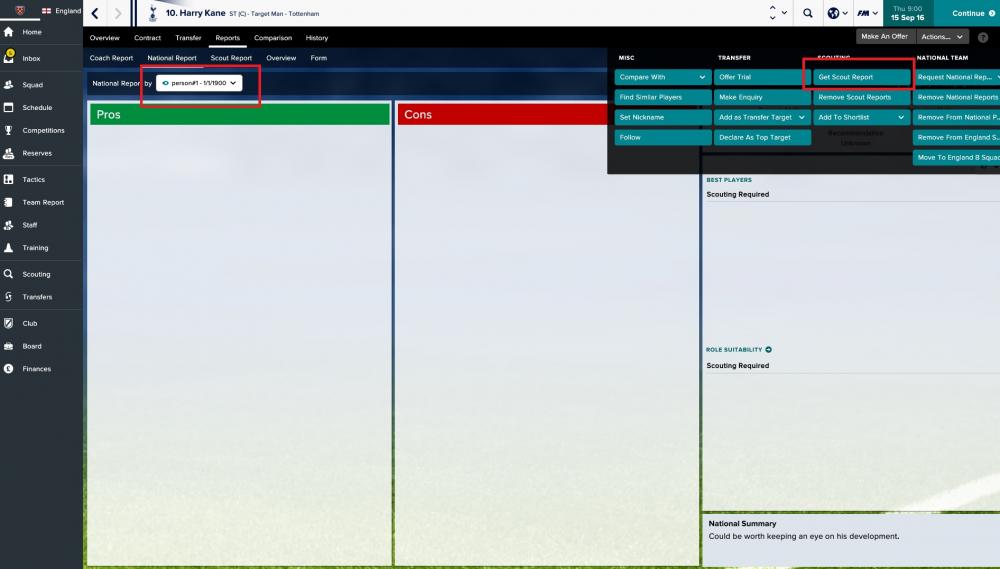Viewport: 1000px width, 569px height.
Task: Click the search magnifier in top bar
Action: click(808, 14)
